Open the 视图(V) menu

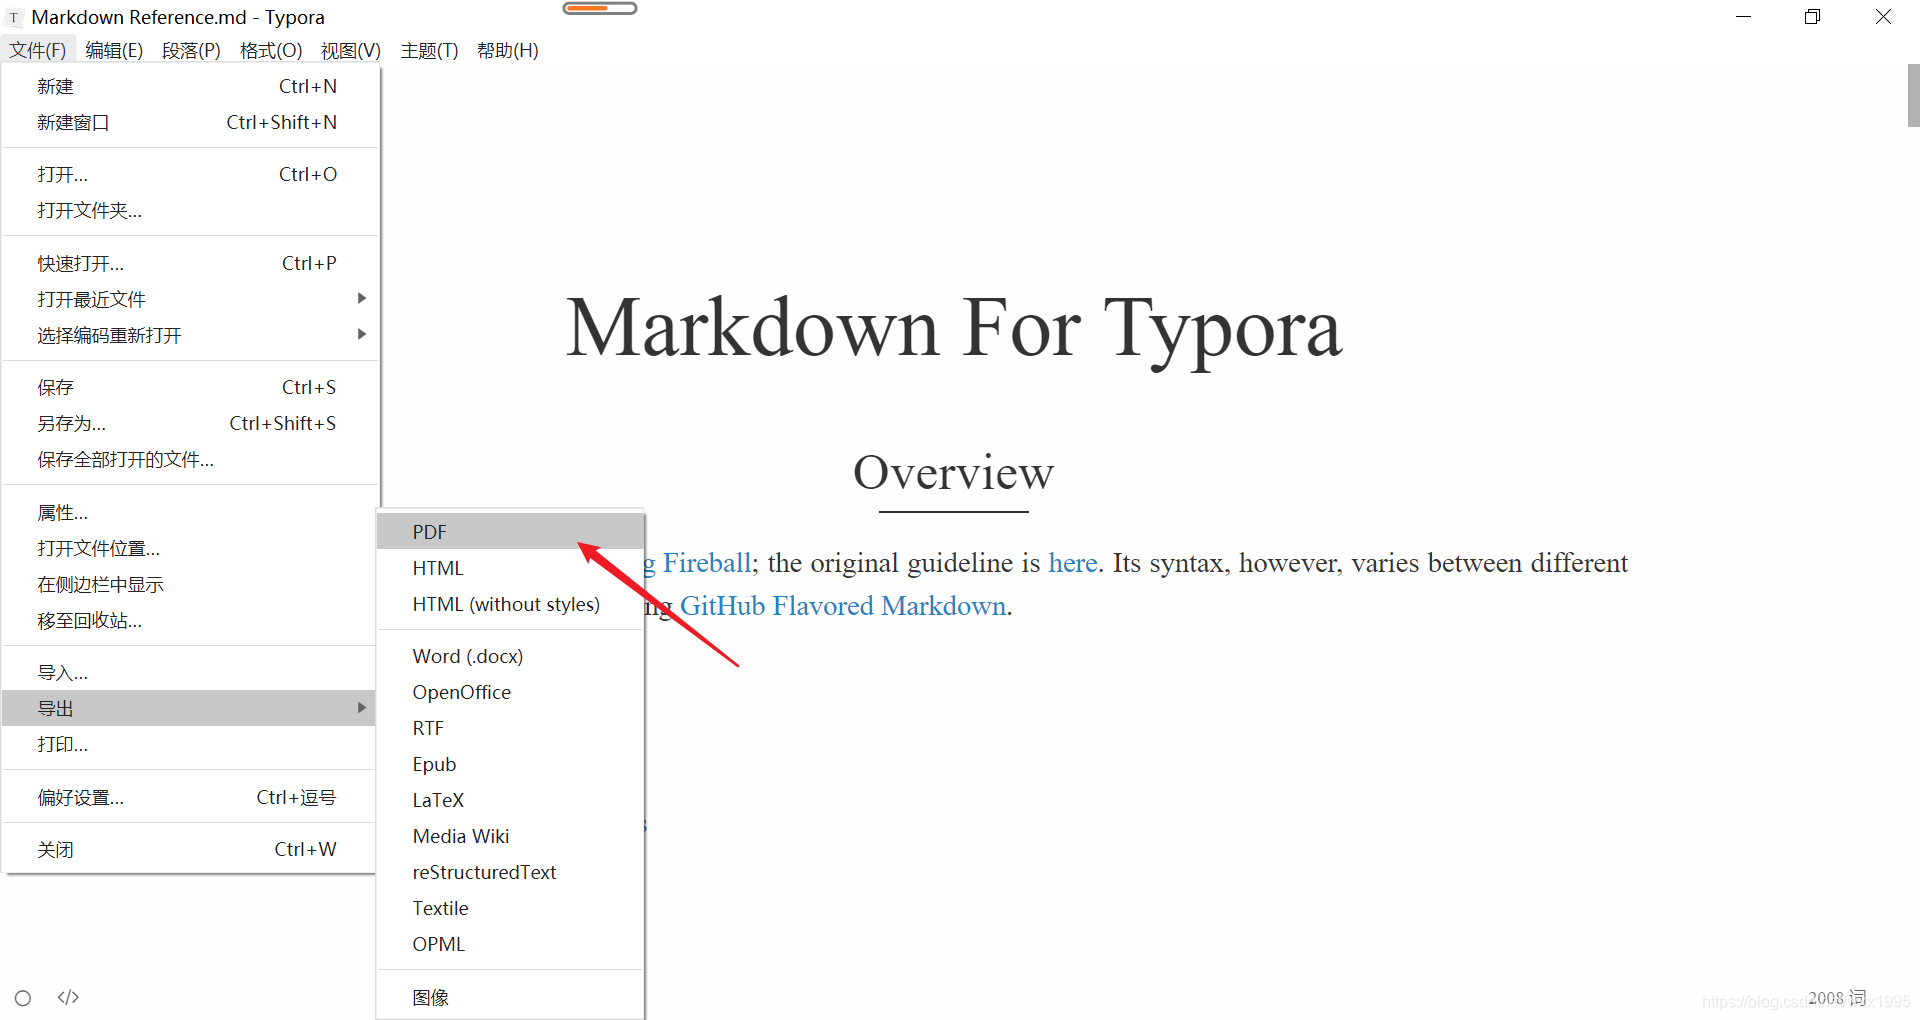[351, 50]
